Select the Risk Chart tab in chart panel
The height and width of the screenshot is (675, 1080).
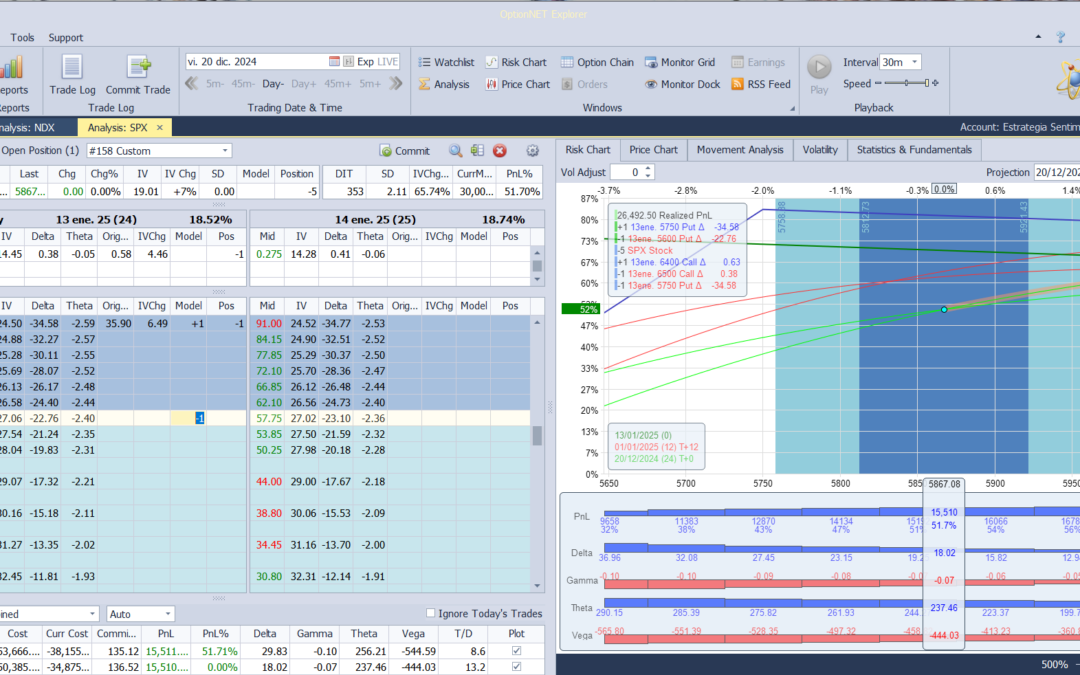point(588,149)
